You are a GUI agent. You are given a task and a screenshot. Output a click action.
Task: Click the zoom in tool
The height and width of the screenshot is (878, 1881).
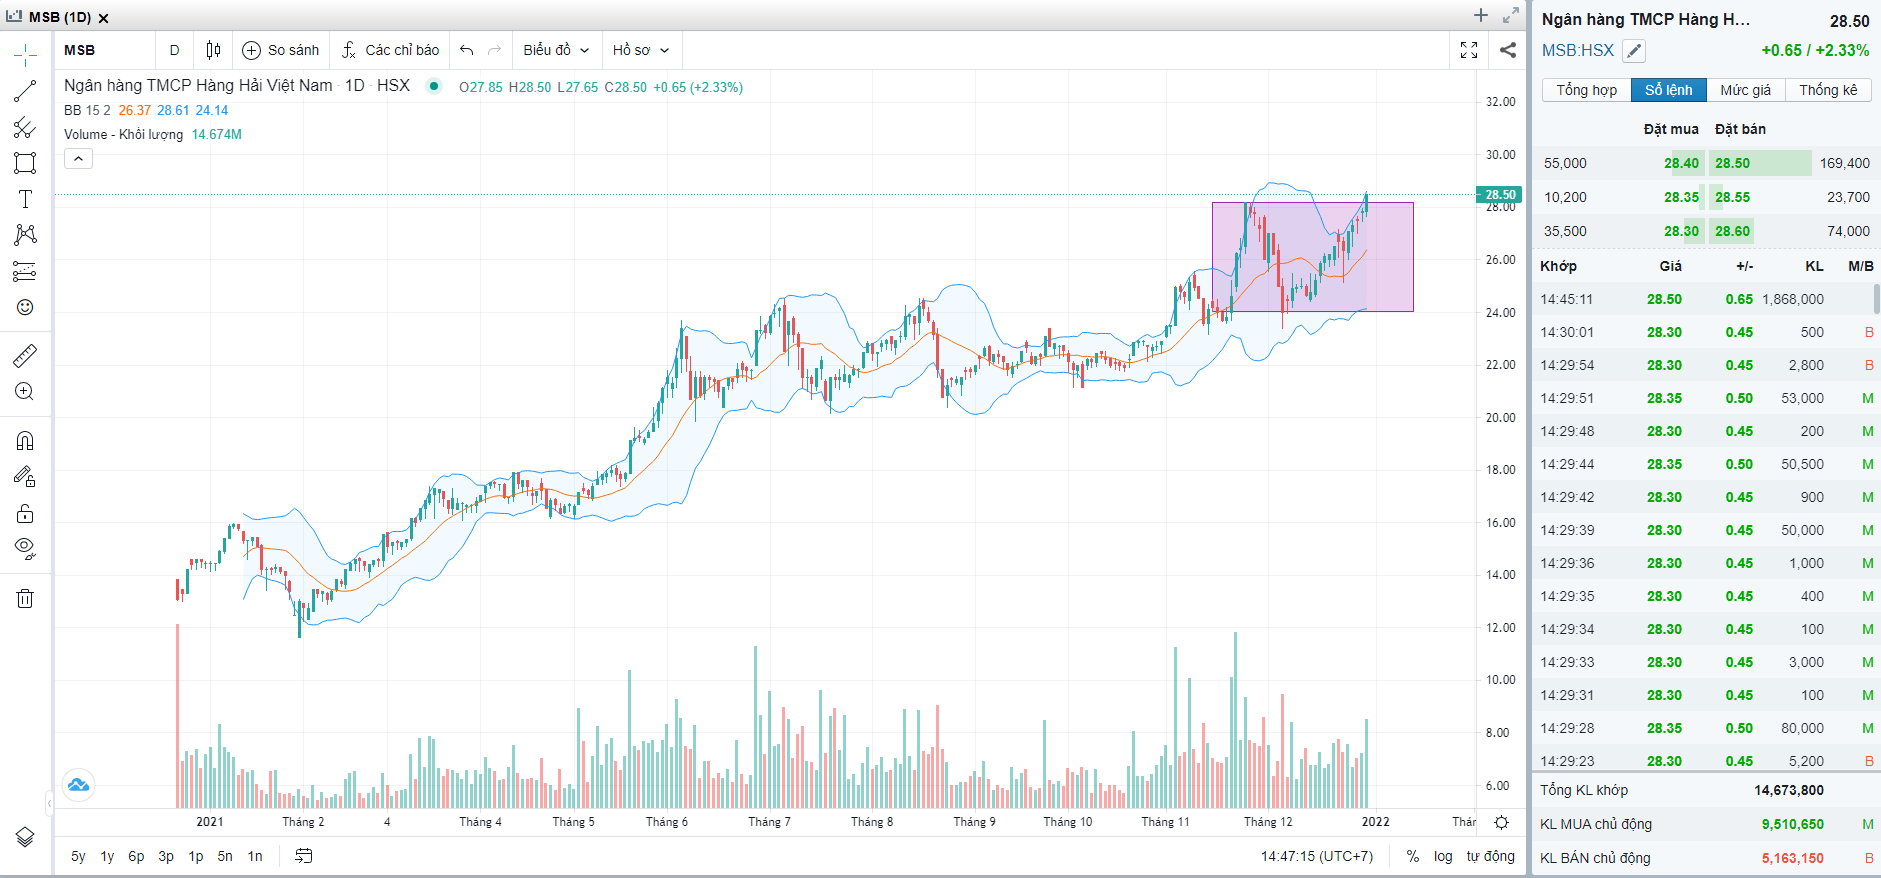(25, 392)
